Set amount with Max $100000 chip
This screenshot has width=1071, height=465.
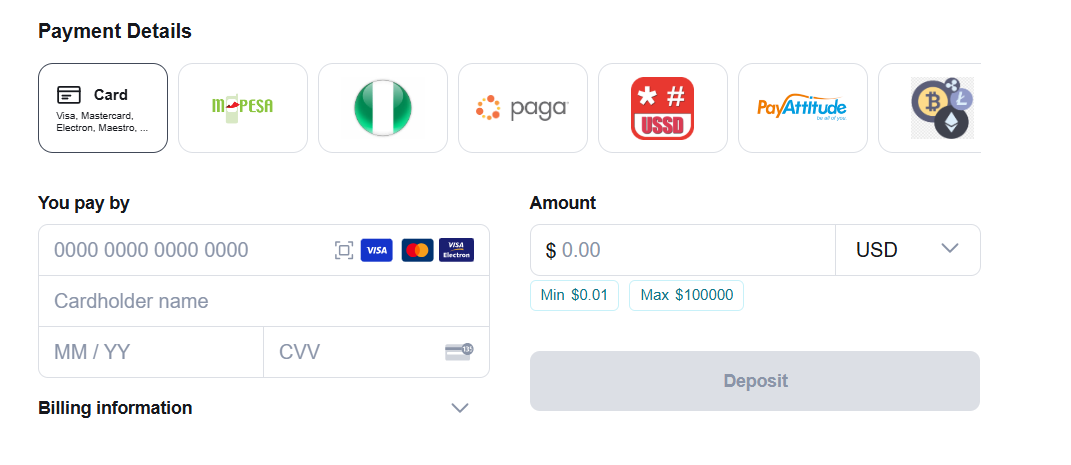[686, 296]
